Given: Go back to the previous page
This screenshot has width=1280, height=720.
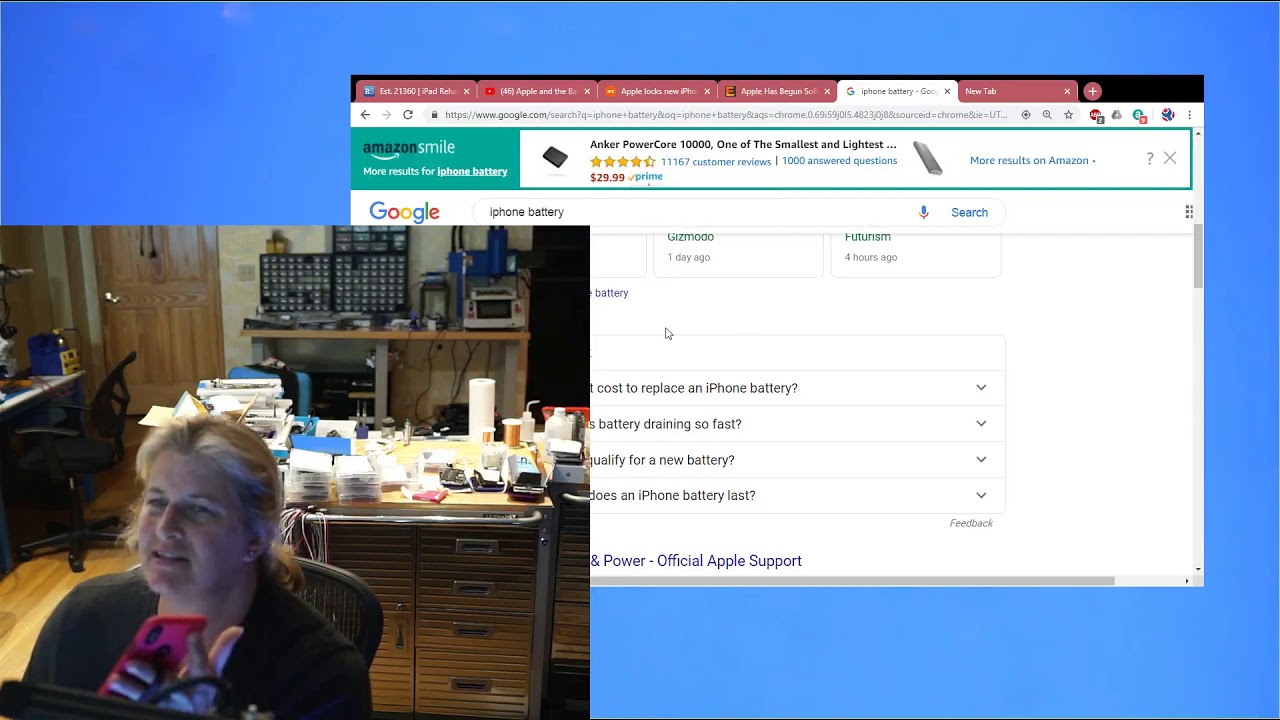Looking at the screenshot, I should 365,115.
